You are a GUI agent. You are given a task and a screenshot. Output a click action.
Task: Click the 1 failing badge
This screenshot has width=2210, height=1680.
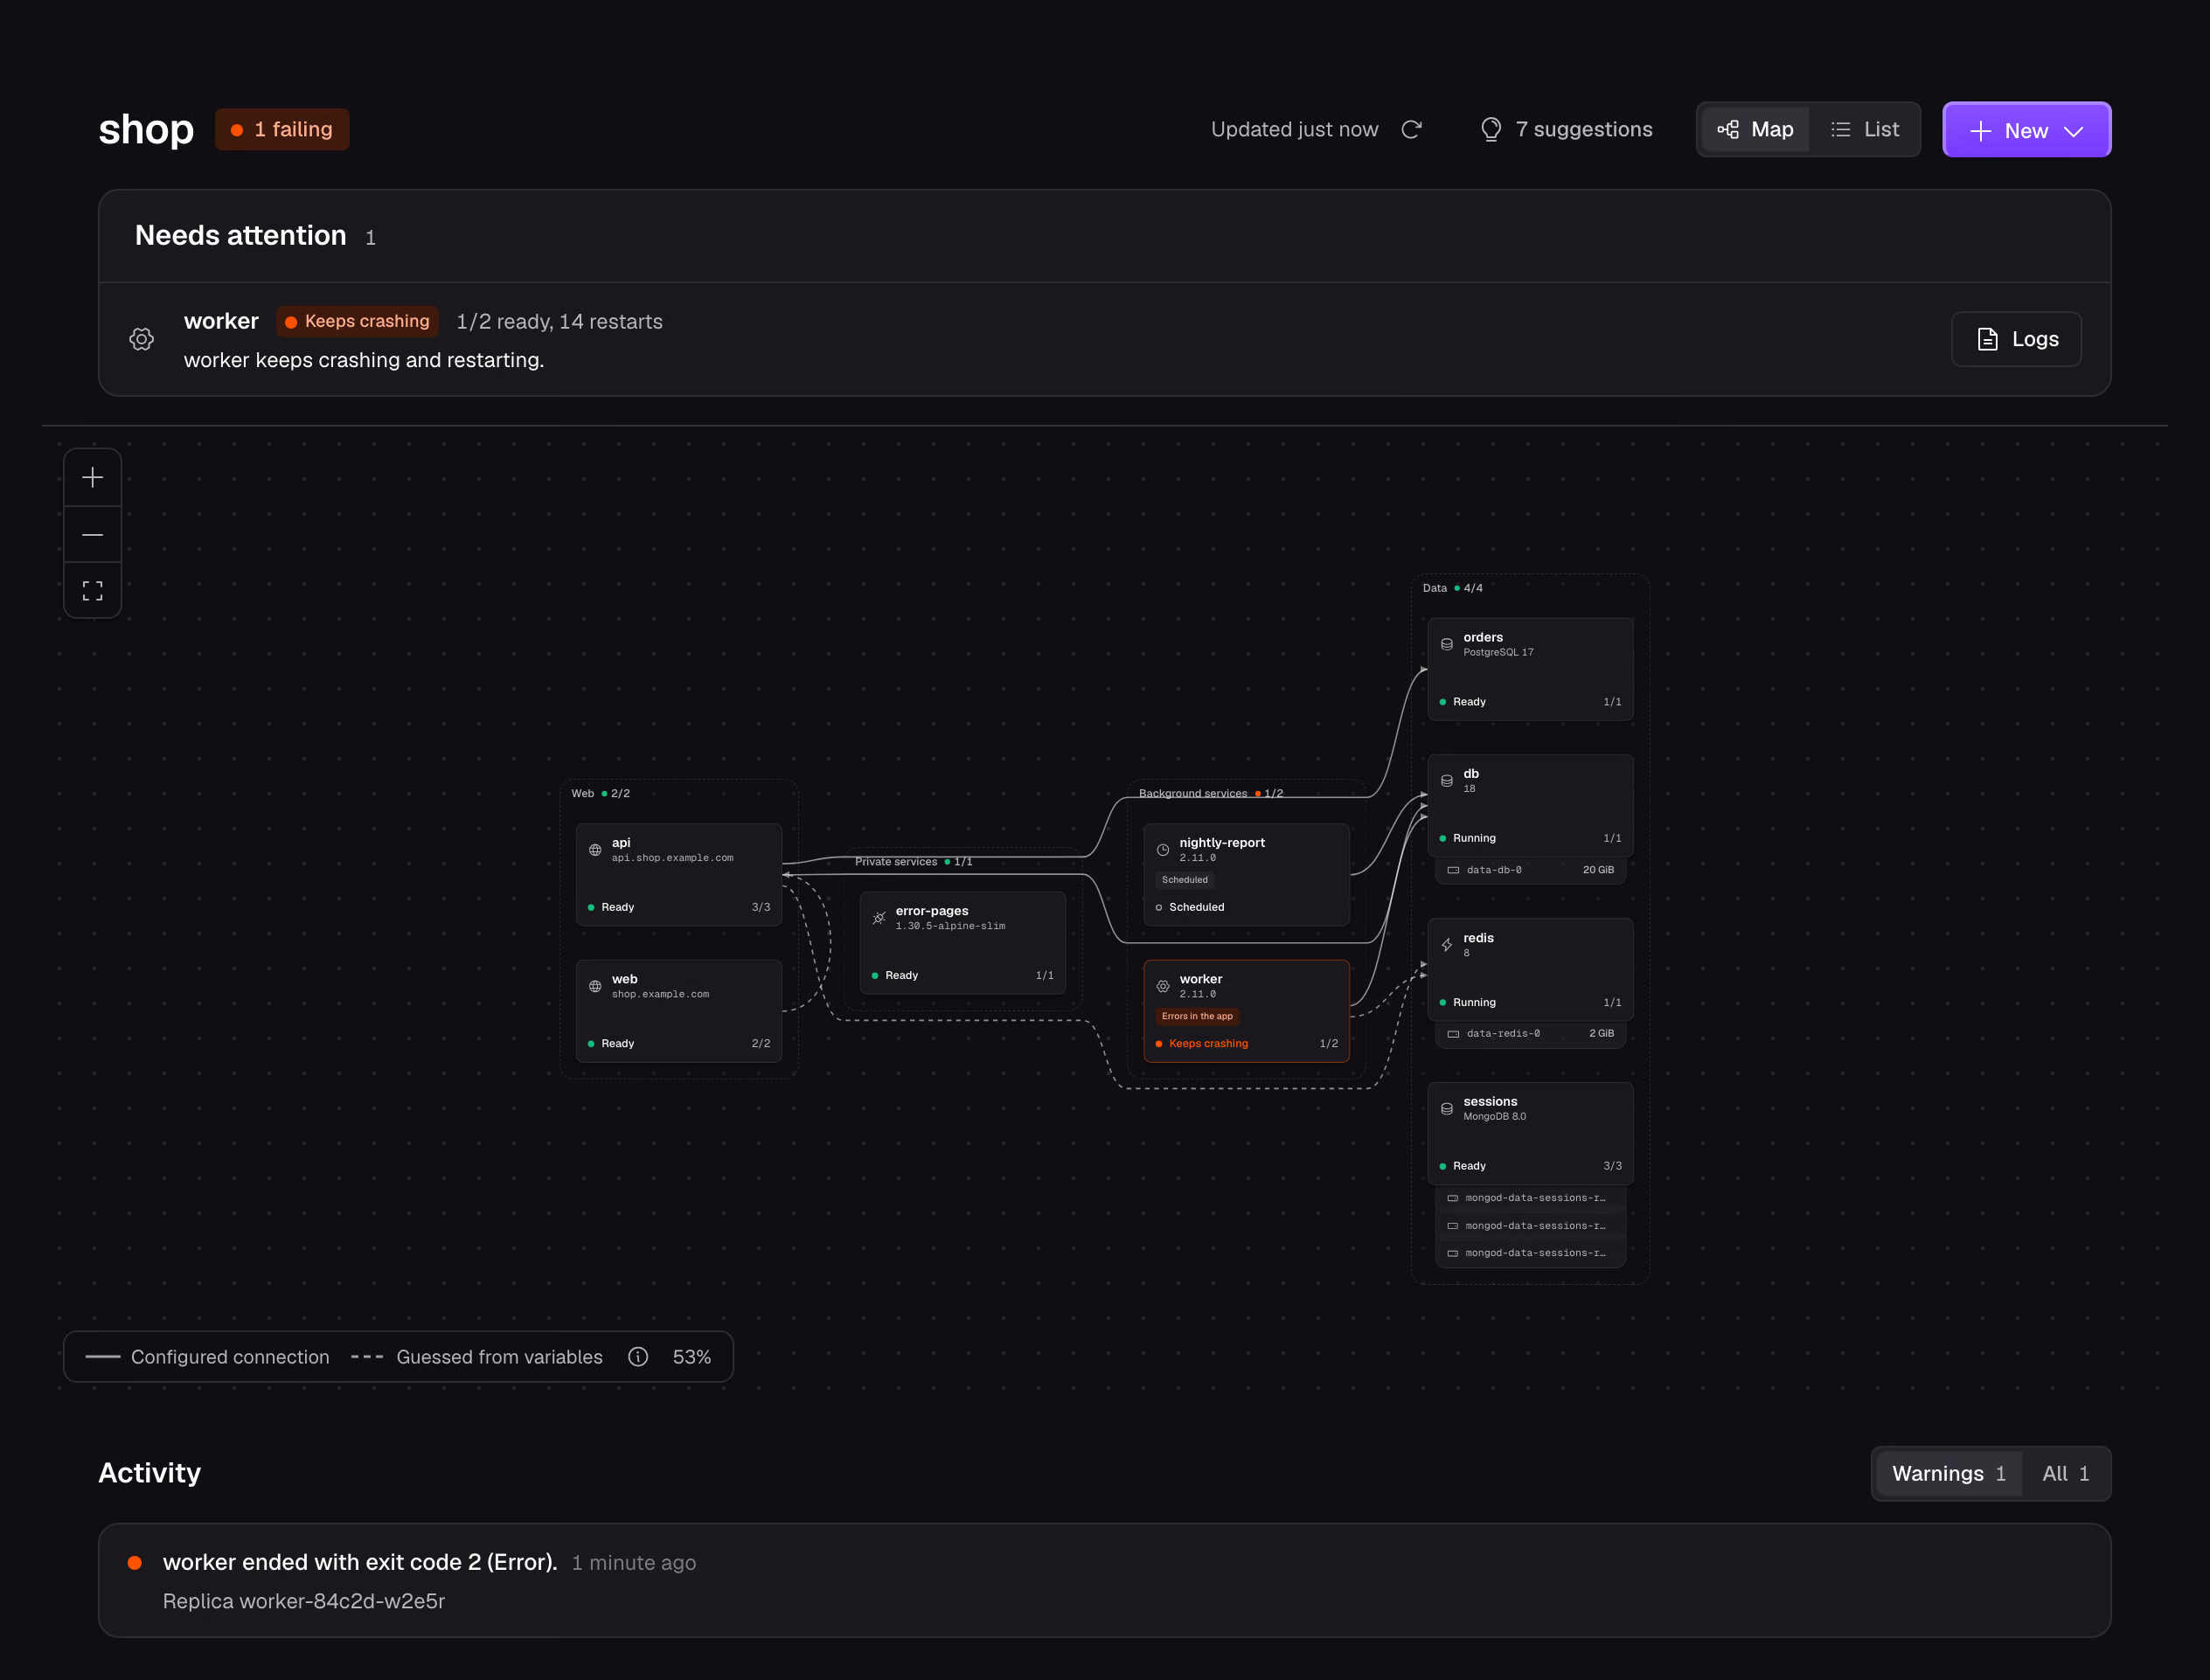282,130
